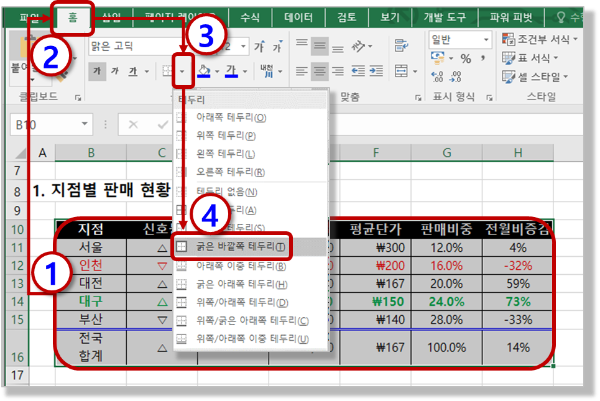This screenshot has height=401, width=600.
Task: Align text left
Action: 302,71
